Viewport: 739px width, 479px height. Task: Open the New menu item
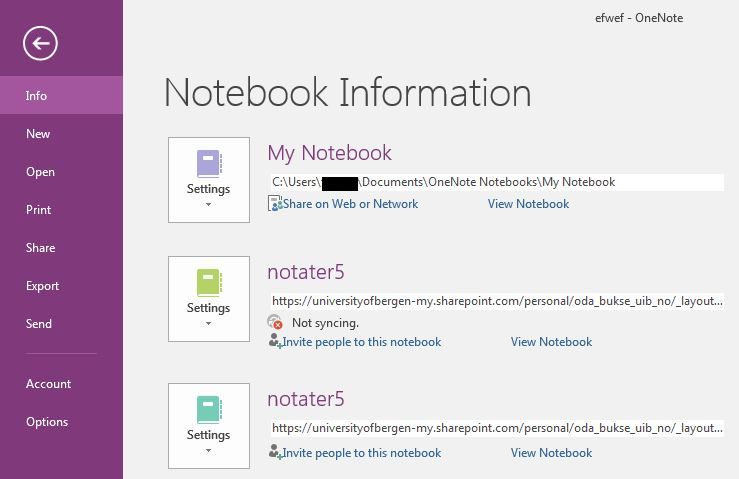[x=38, y=134]
